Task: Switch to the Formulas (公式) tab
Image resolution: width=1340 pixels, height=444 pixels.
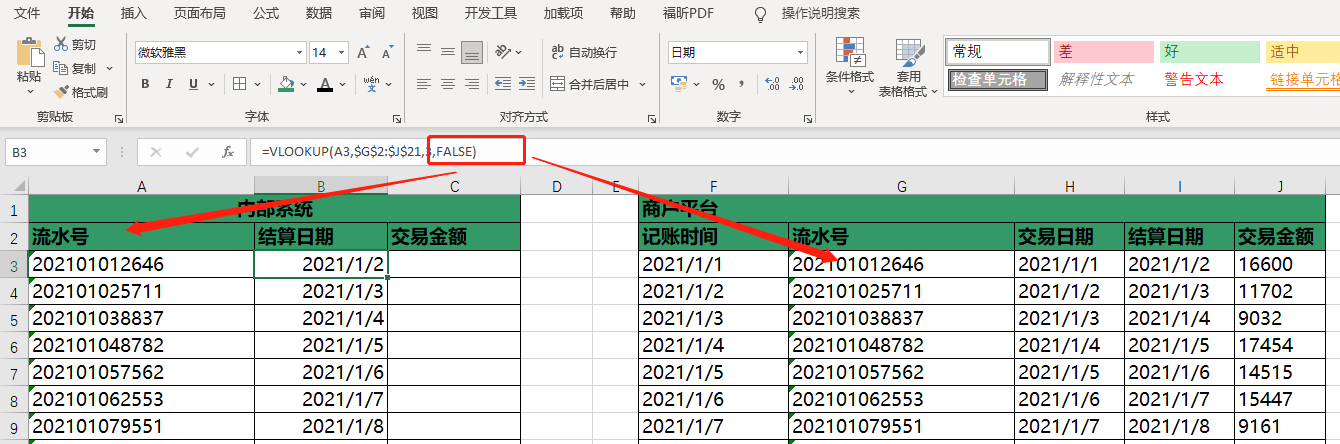Action: (x=266, y=13)
